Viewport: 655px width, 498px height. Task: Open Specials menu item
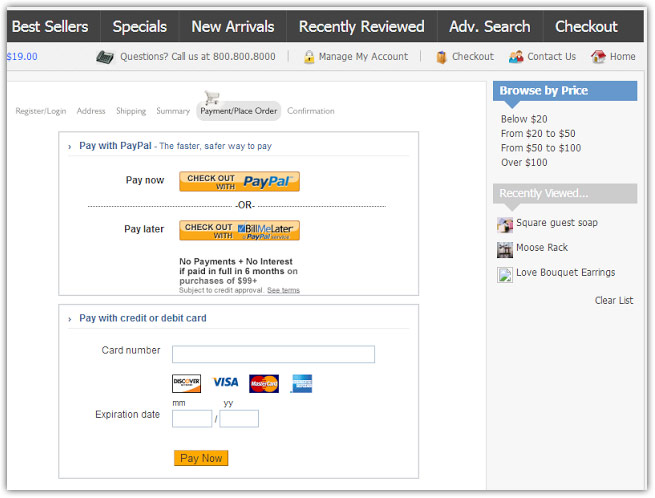pos(140,27)
